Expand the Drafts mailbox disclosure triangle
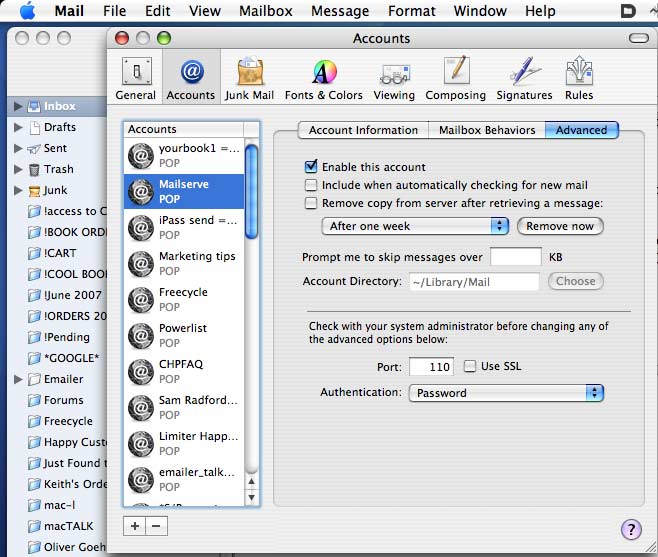This screenshot has height=557, width=658. (x=18, y=128)
